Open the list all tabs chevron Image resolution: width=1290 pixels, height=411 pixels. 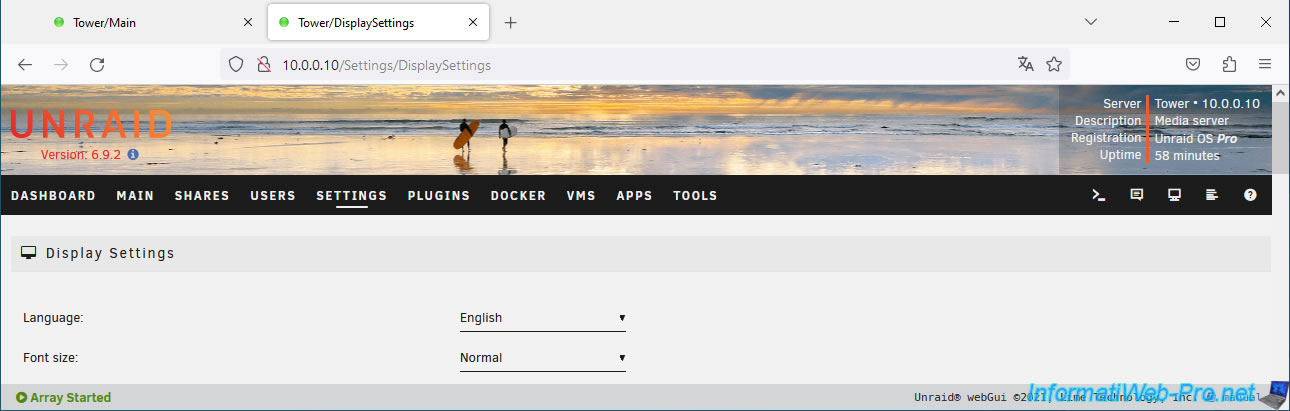pos(1091,22)
